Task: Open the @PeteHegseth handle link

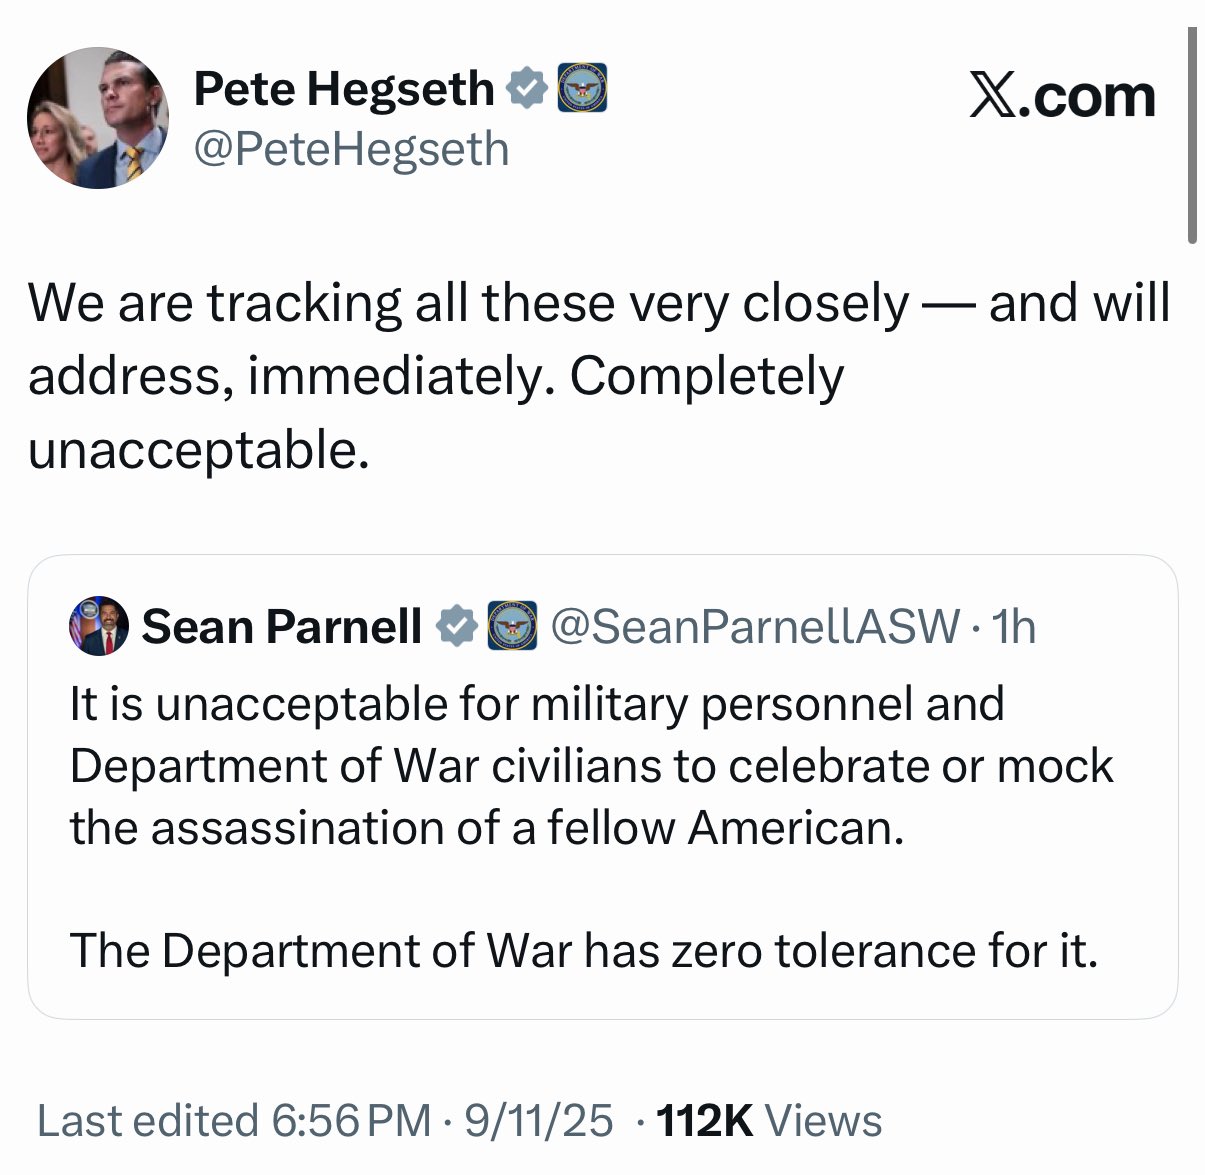Action: point(351,149)
